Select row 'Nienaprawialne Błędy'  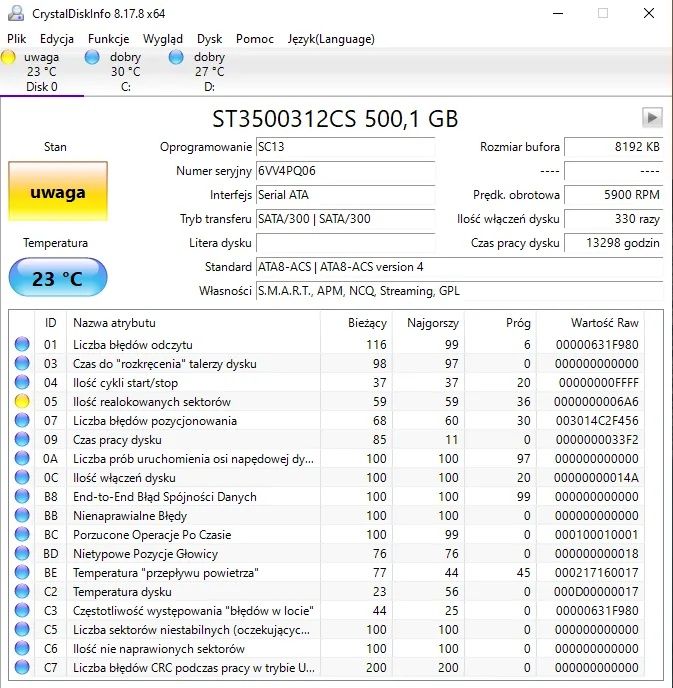[327, 516]
